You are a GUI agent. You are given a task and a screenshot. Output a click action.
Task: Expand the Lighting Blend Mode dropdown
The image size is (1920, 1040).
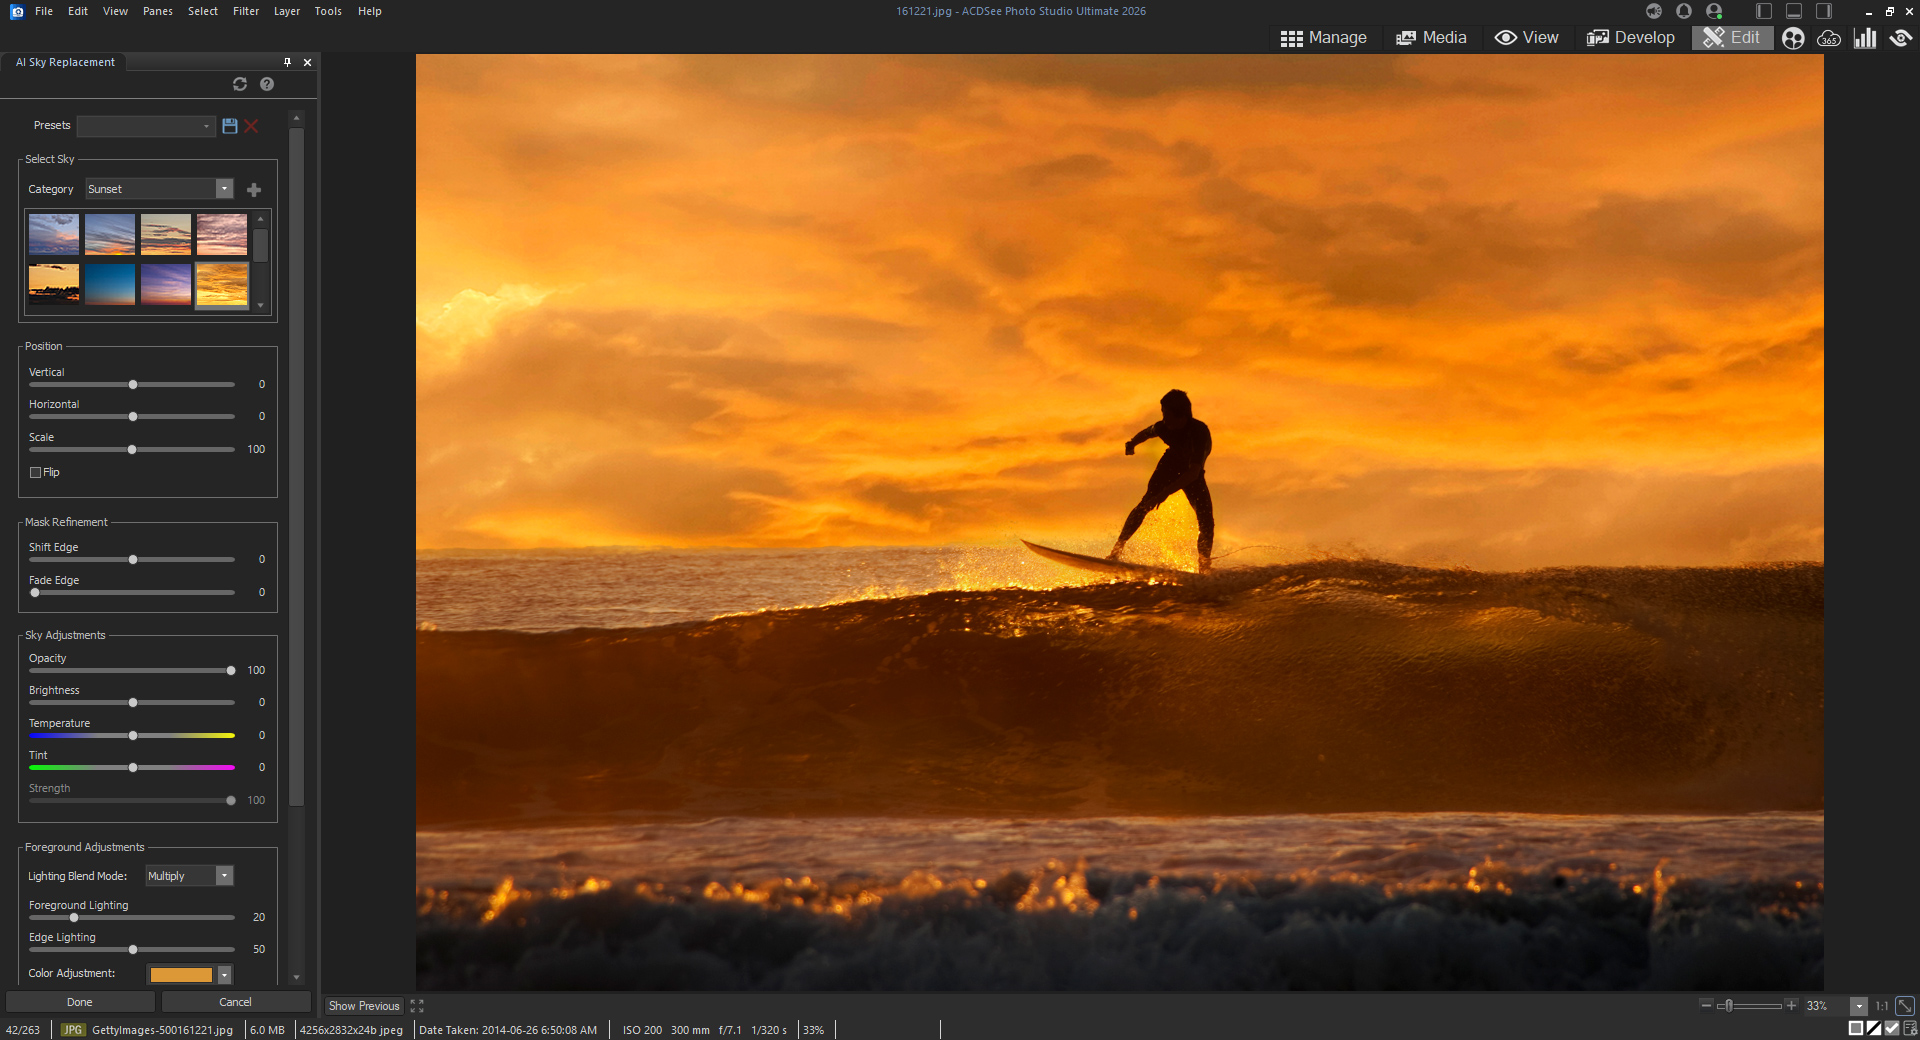[224, 876]
